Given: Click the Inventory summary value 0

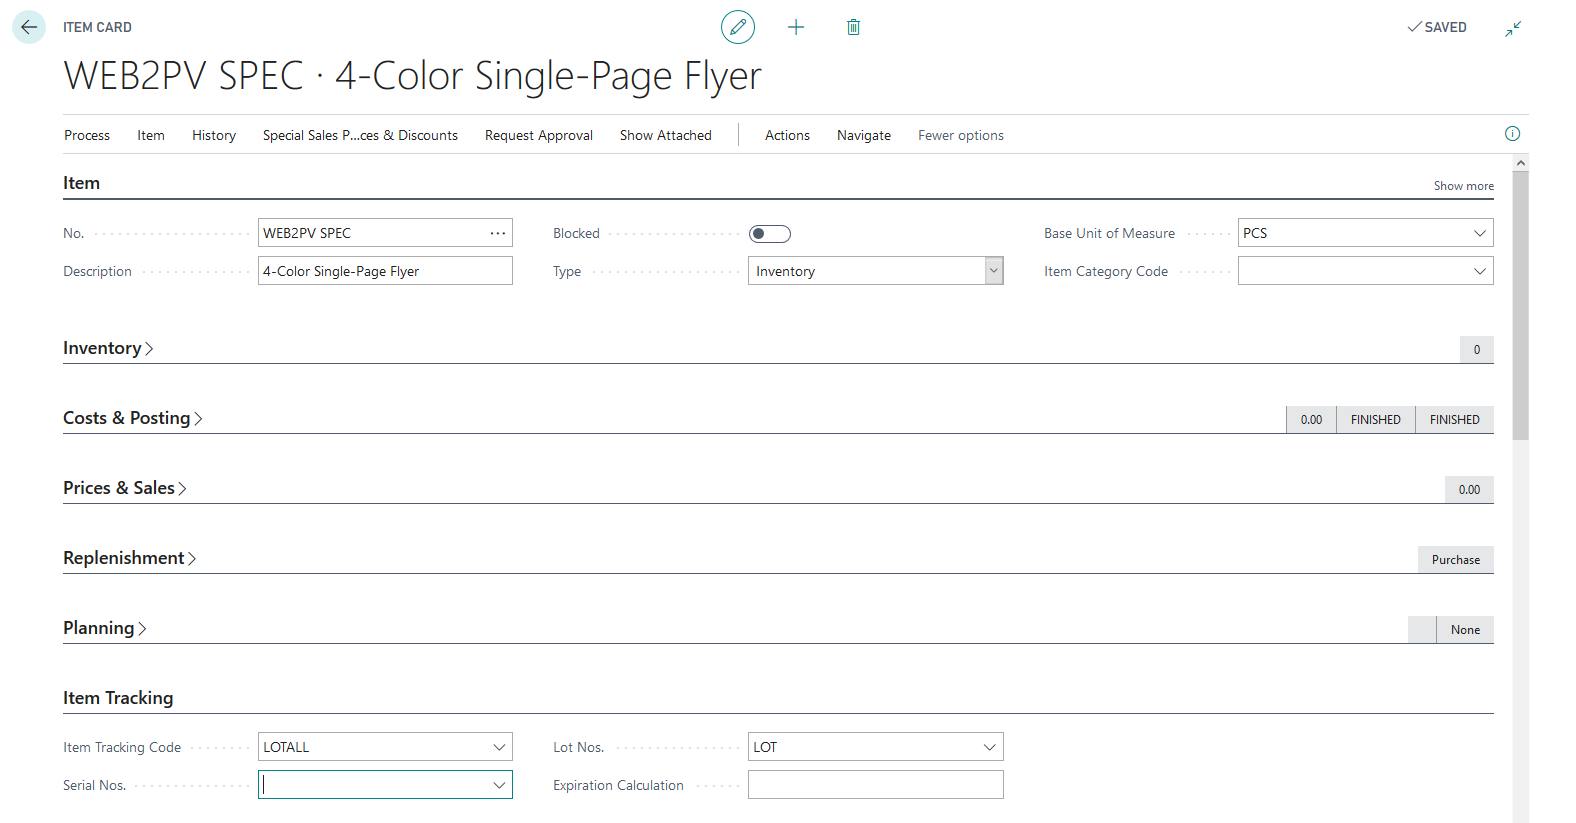Looking at the screenshot, I should [1477, 349].
